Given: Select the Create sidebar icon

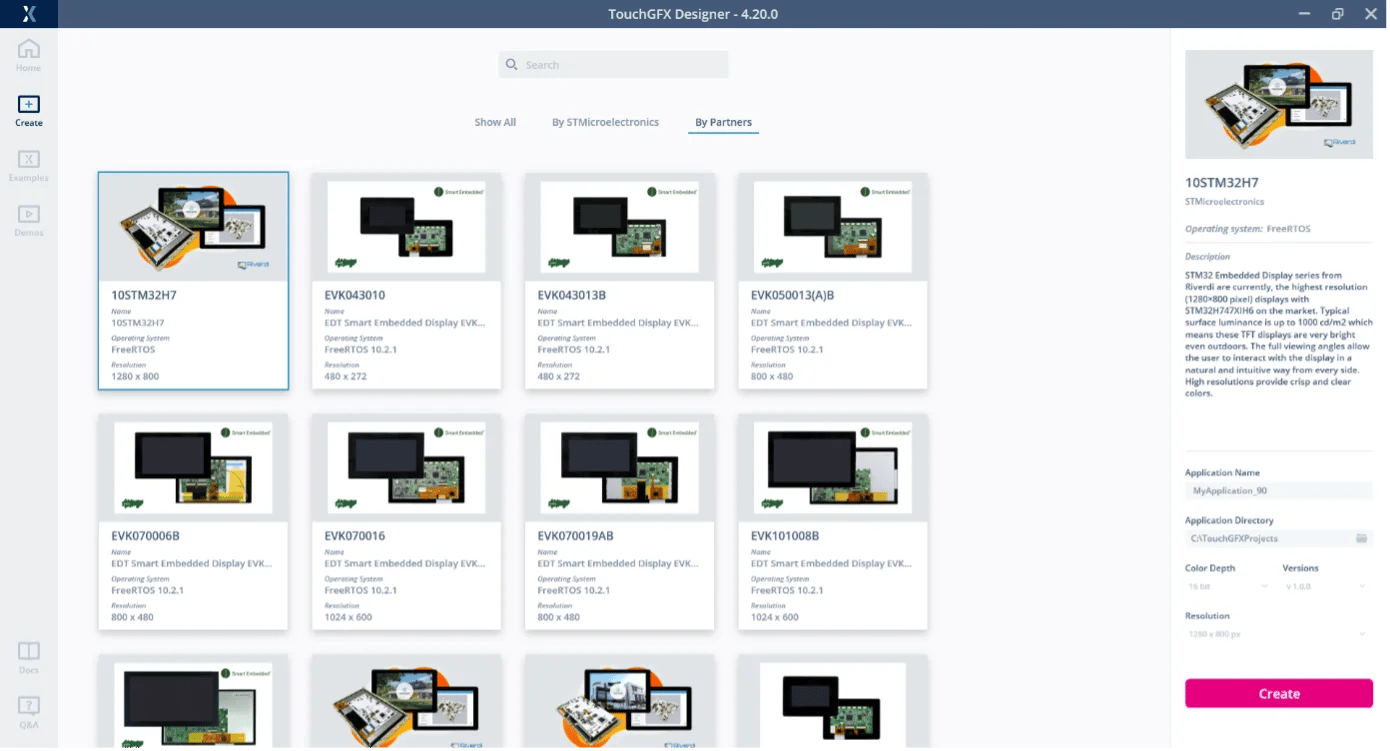Looking at the screenshot, I should click(29, 104).
